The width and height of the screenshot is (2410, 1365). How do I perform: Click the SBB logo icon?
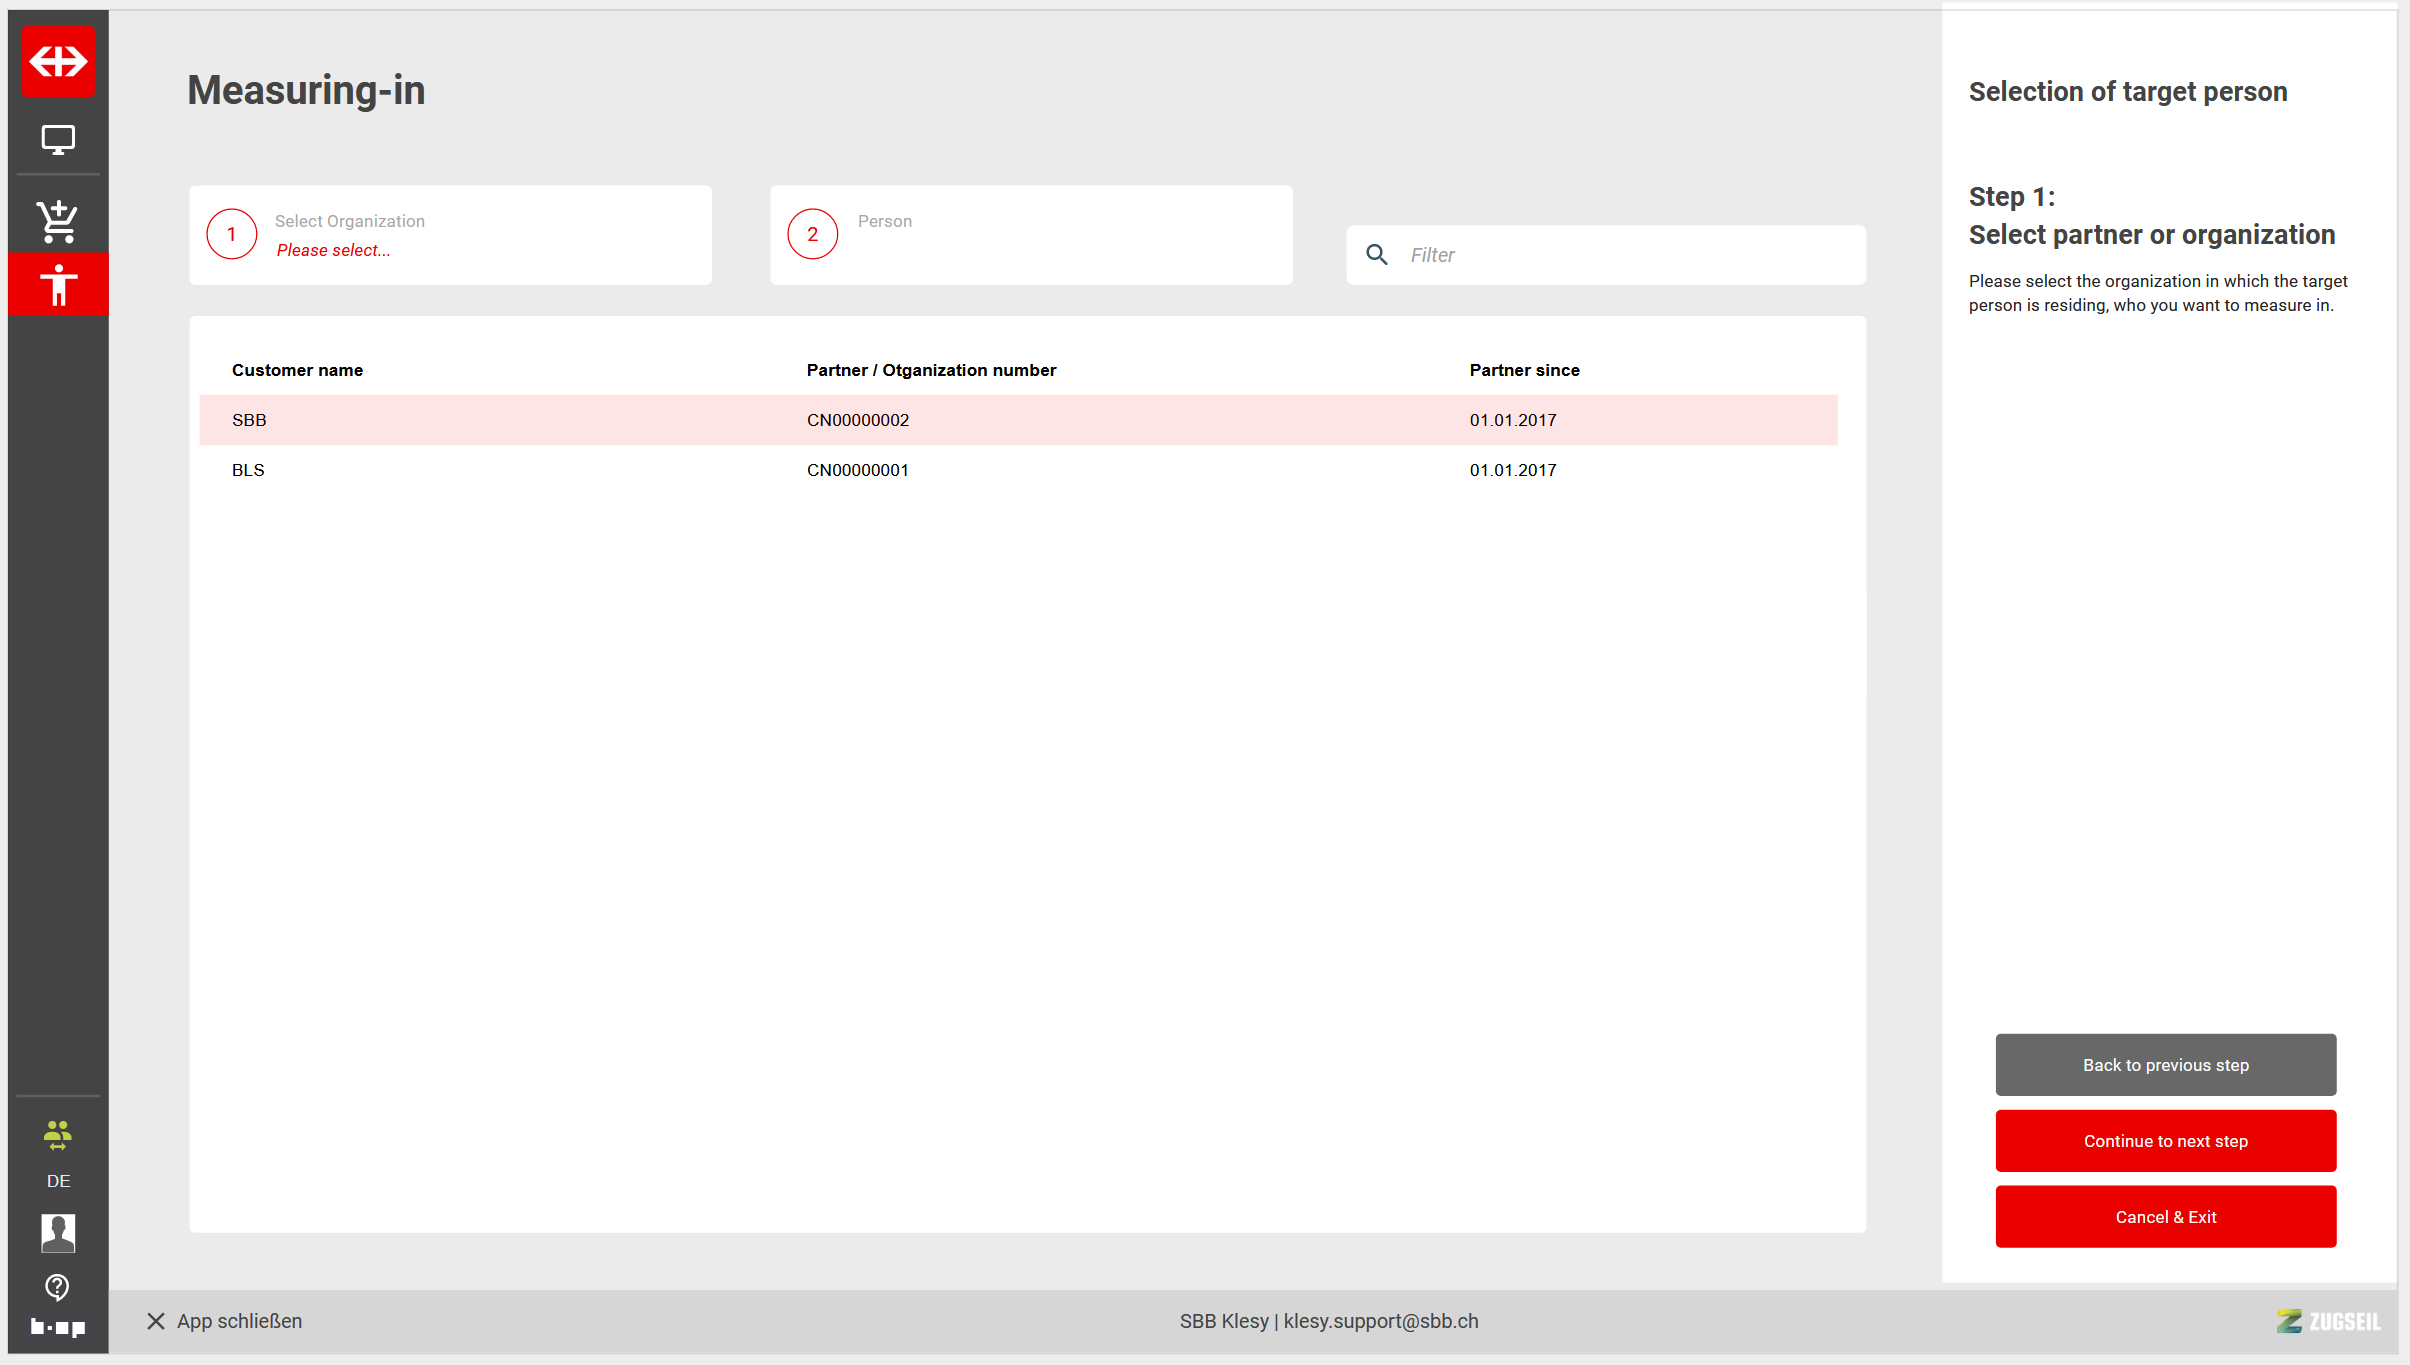[58, 61]
